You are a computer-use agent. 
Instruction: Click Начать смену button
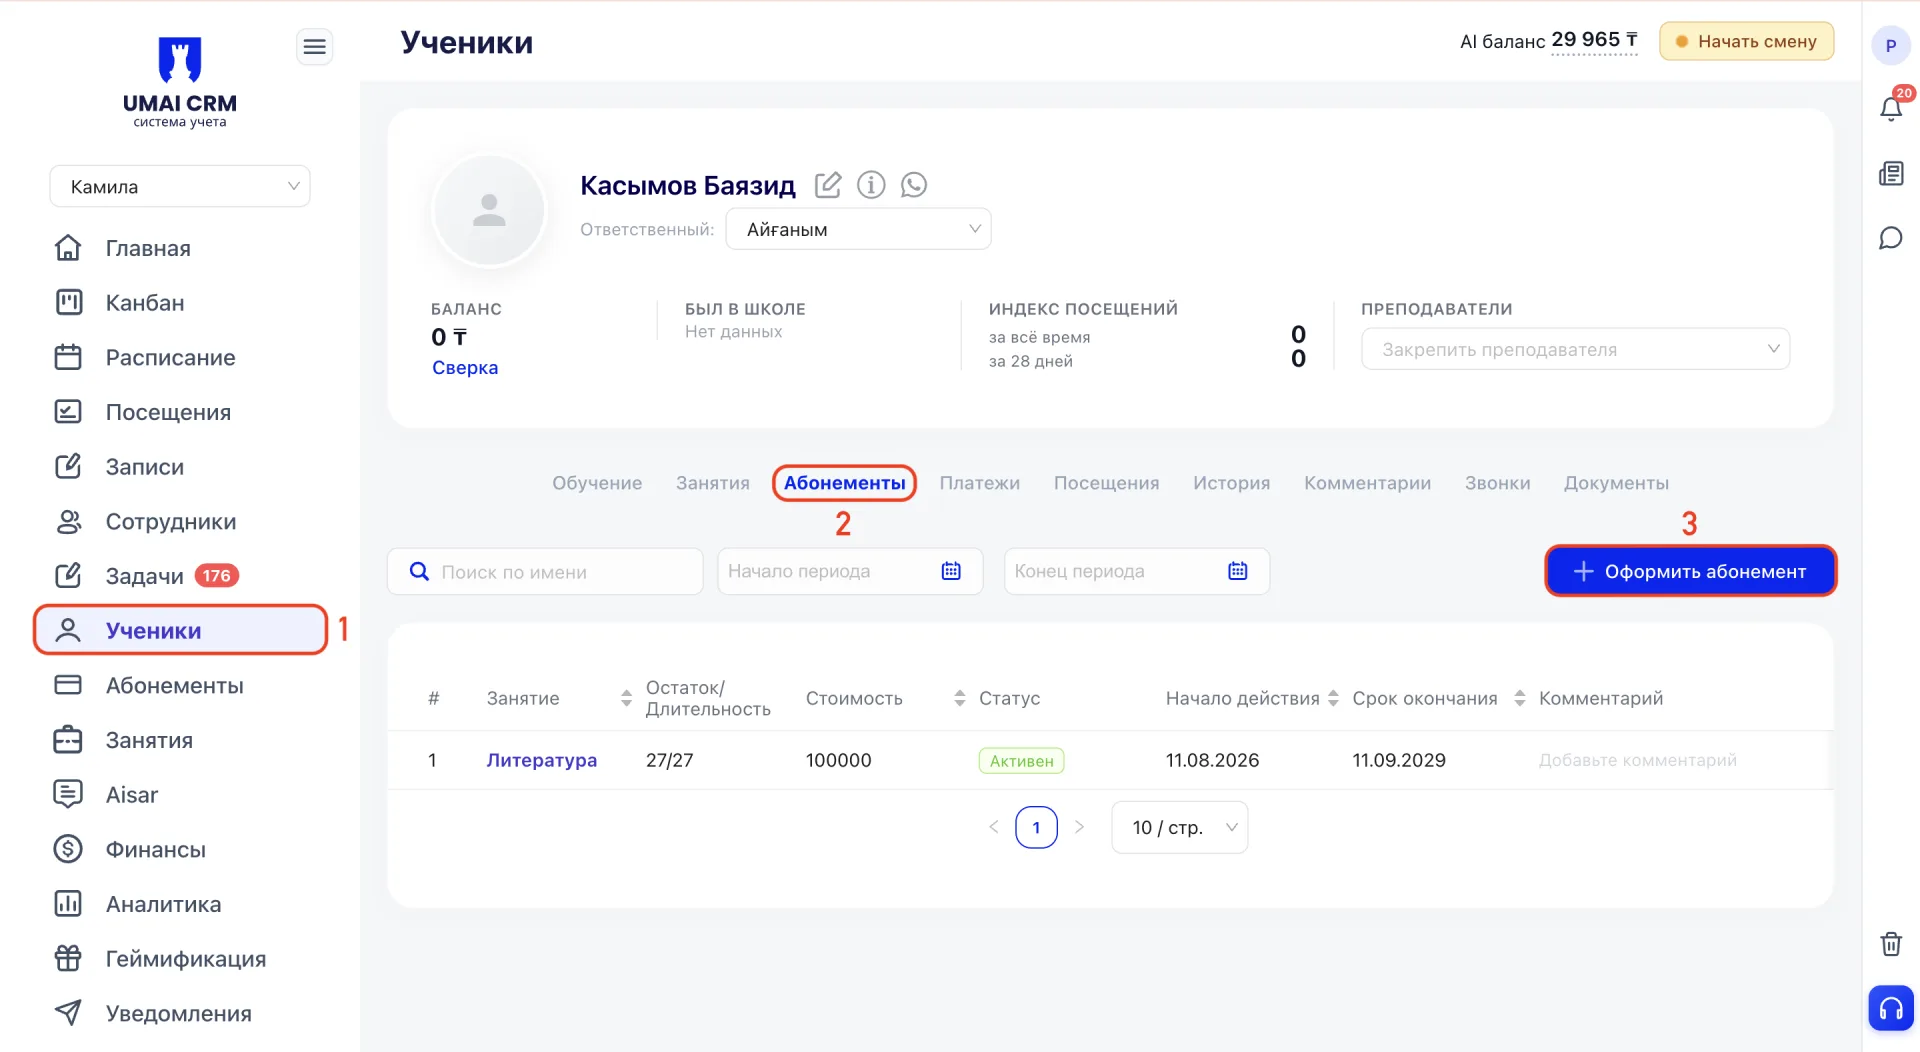tap(1747, 41)
